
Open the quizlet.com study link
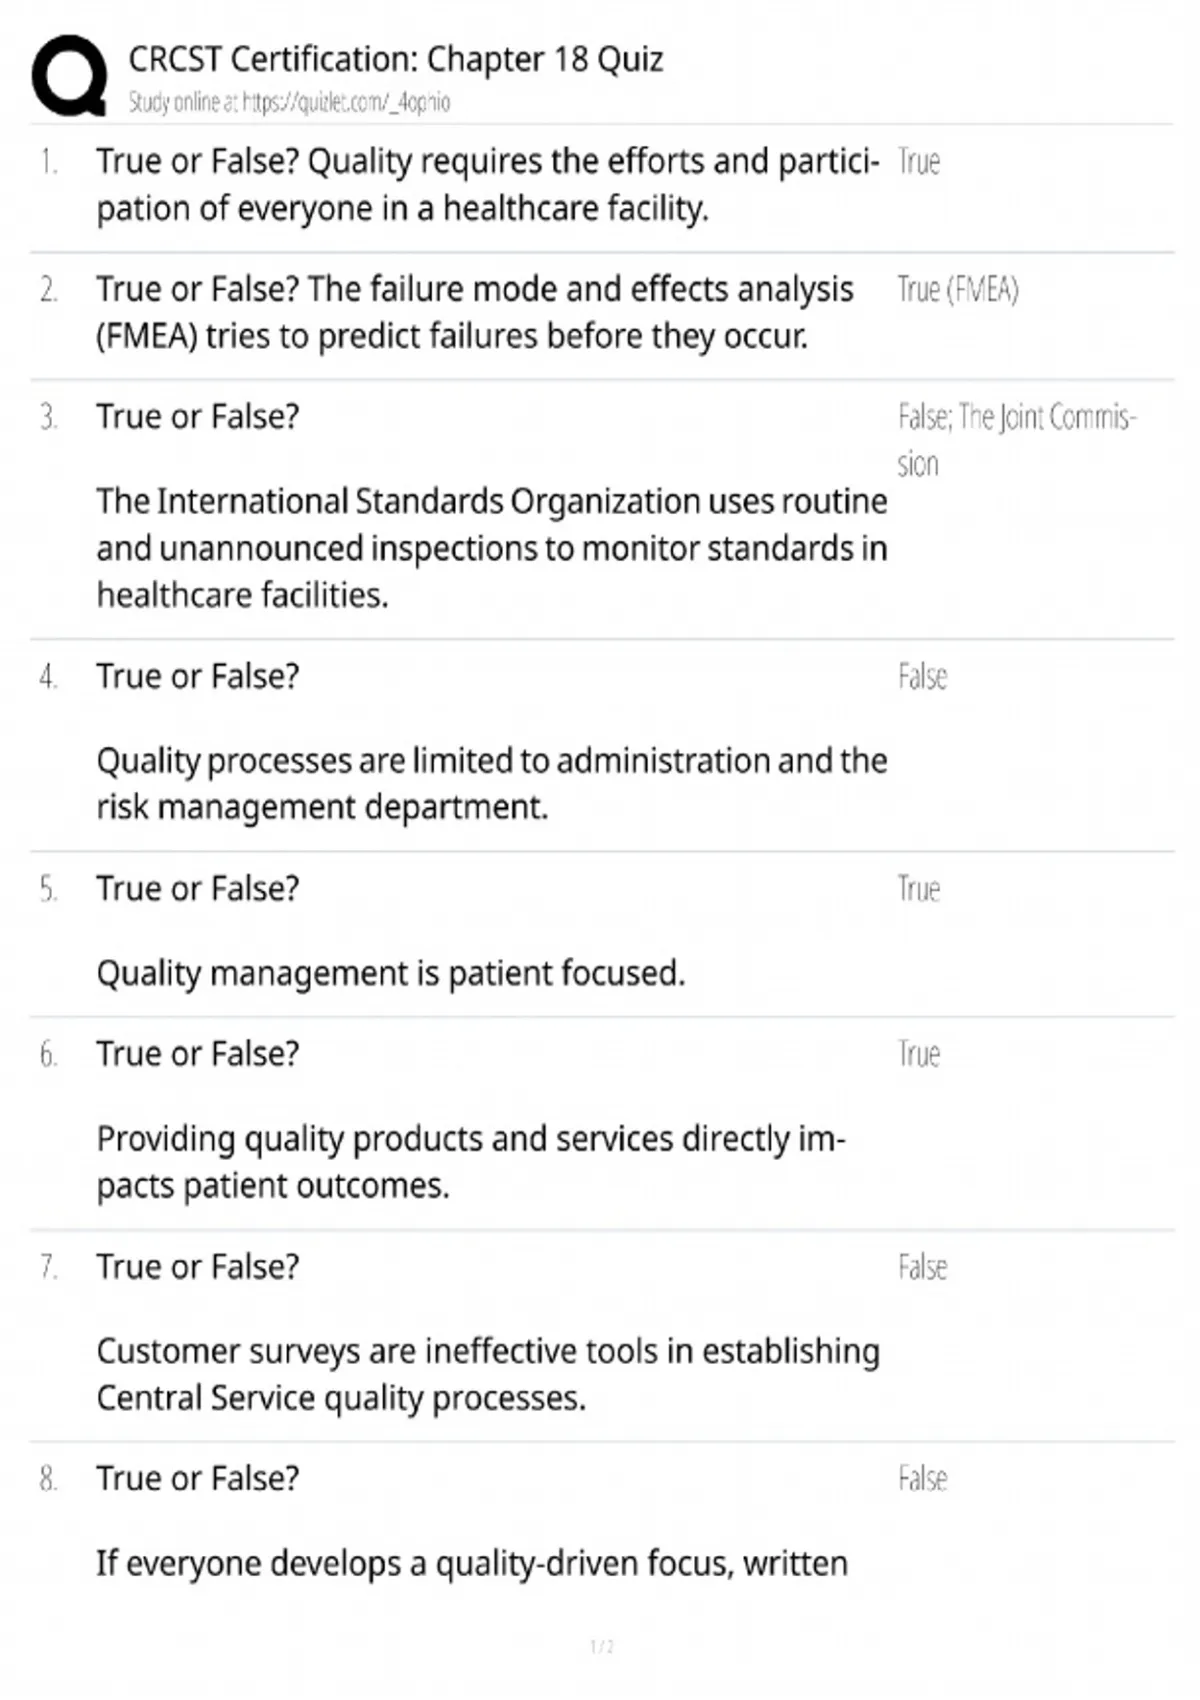click(x=346, y=102)
